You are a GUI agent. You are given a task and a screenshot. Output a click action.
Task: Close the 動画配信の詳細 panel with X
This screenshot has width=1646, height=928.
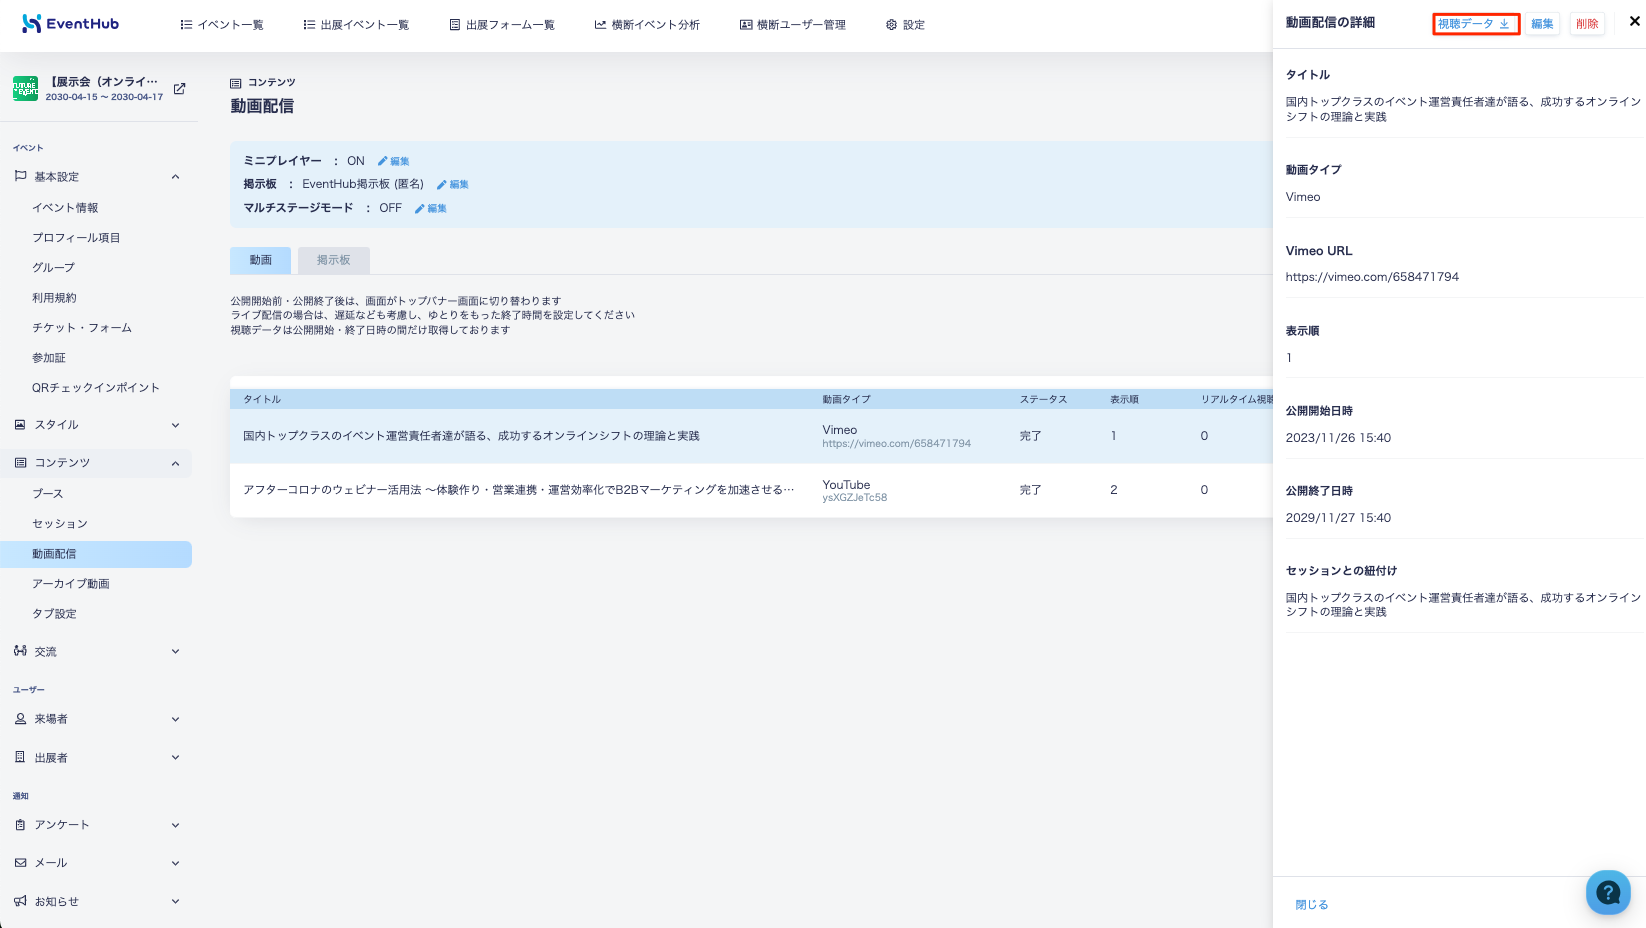[1634, 21]
